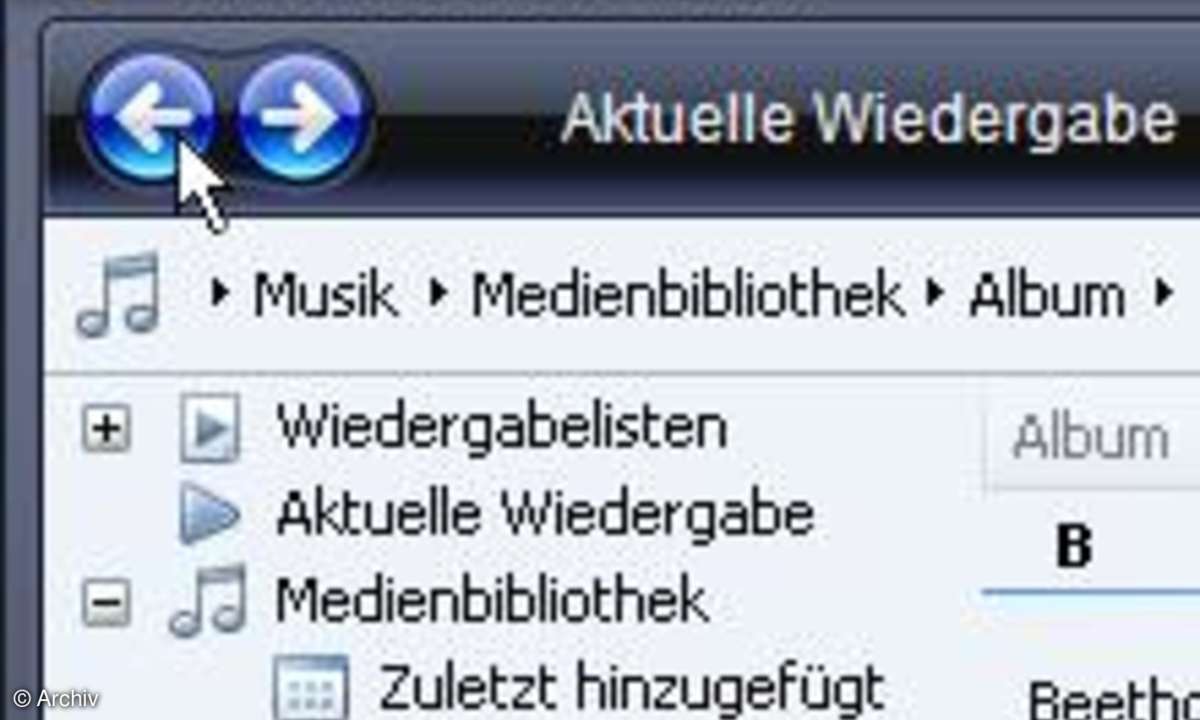This screenshot has height=720, width=1200.
Task: Select Aktuelle Wiedergabe in the sidebar tree
Action: 545,515
